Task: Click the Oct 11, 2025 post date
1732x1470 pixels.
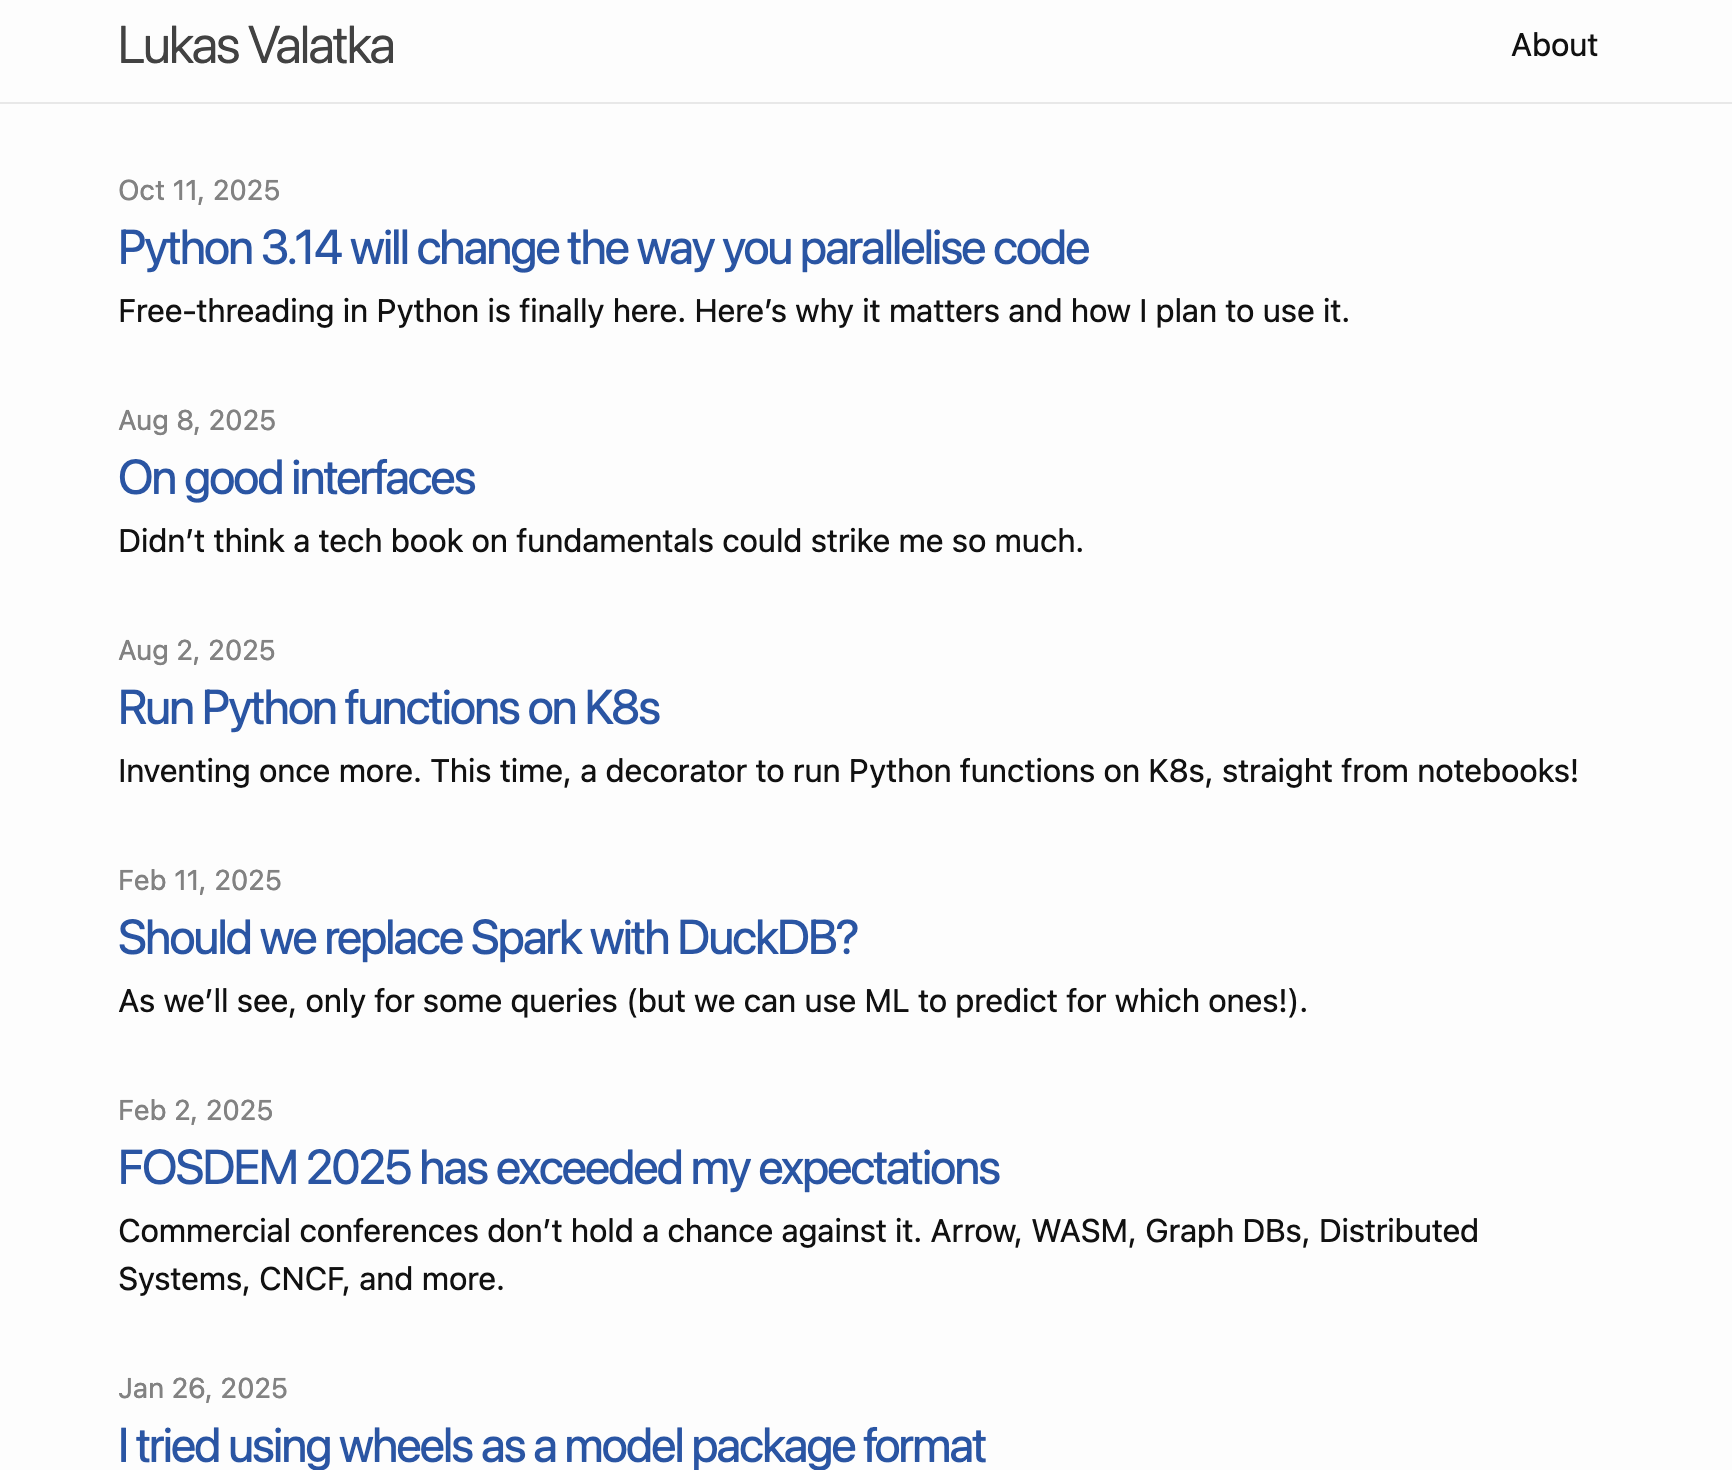Action: pos(199,190)
